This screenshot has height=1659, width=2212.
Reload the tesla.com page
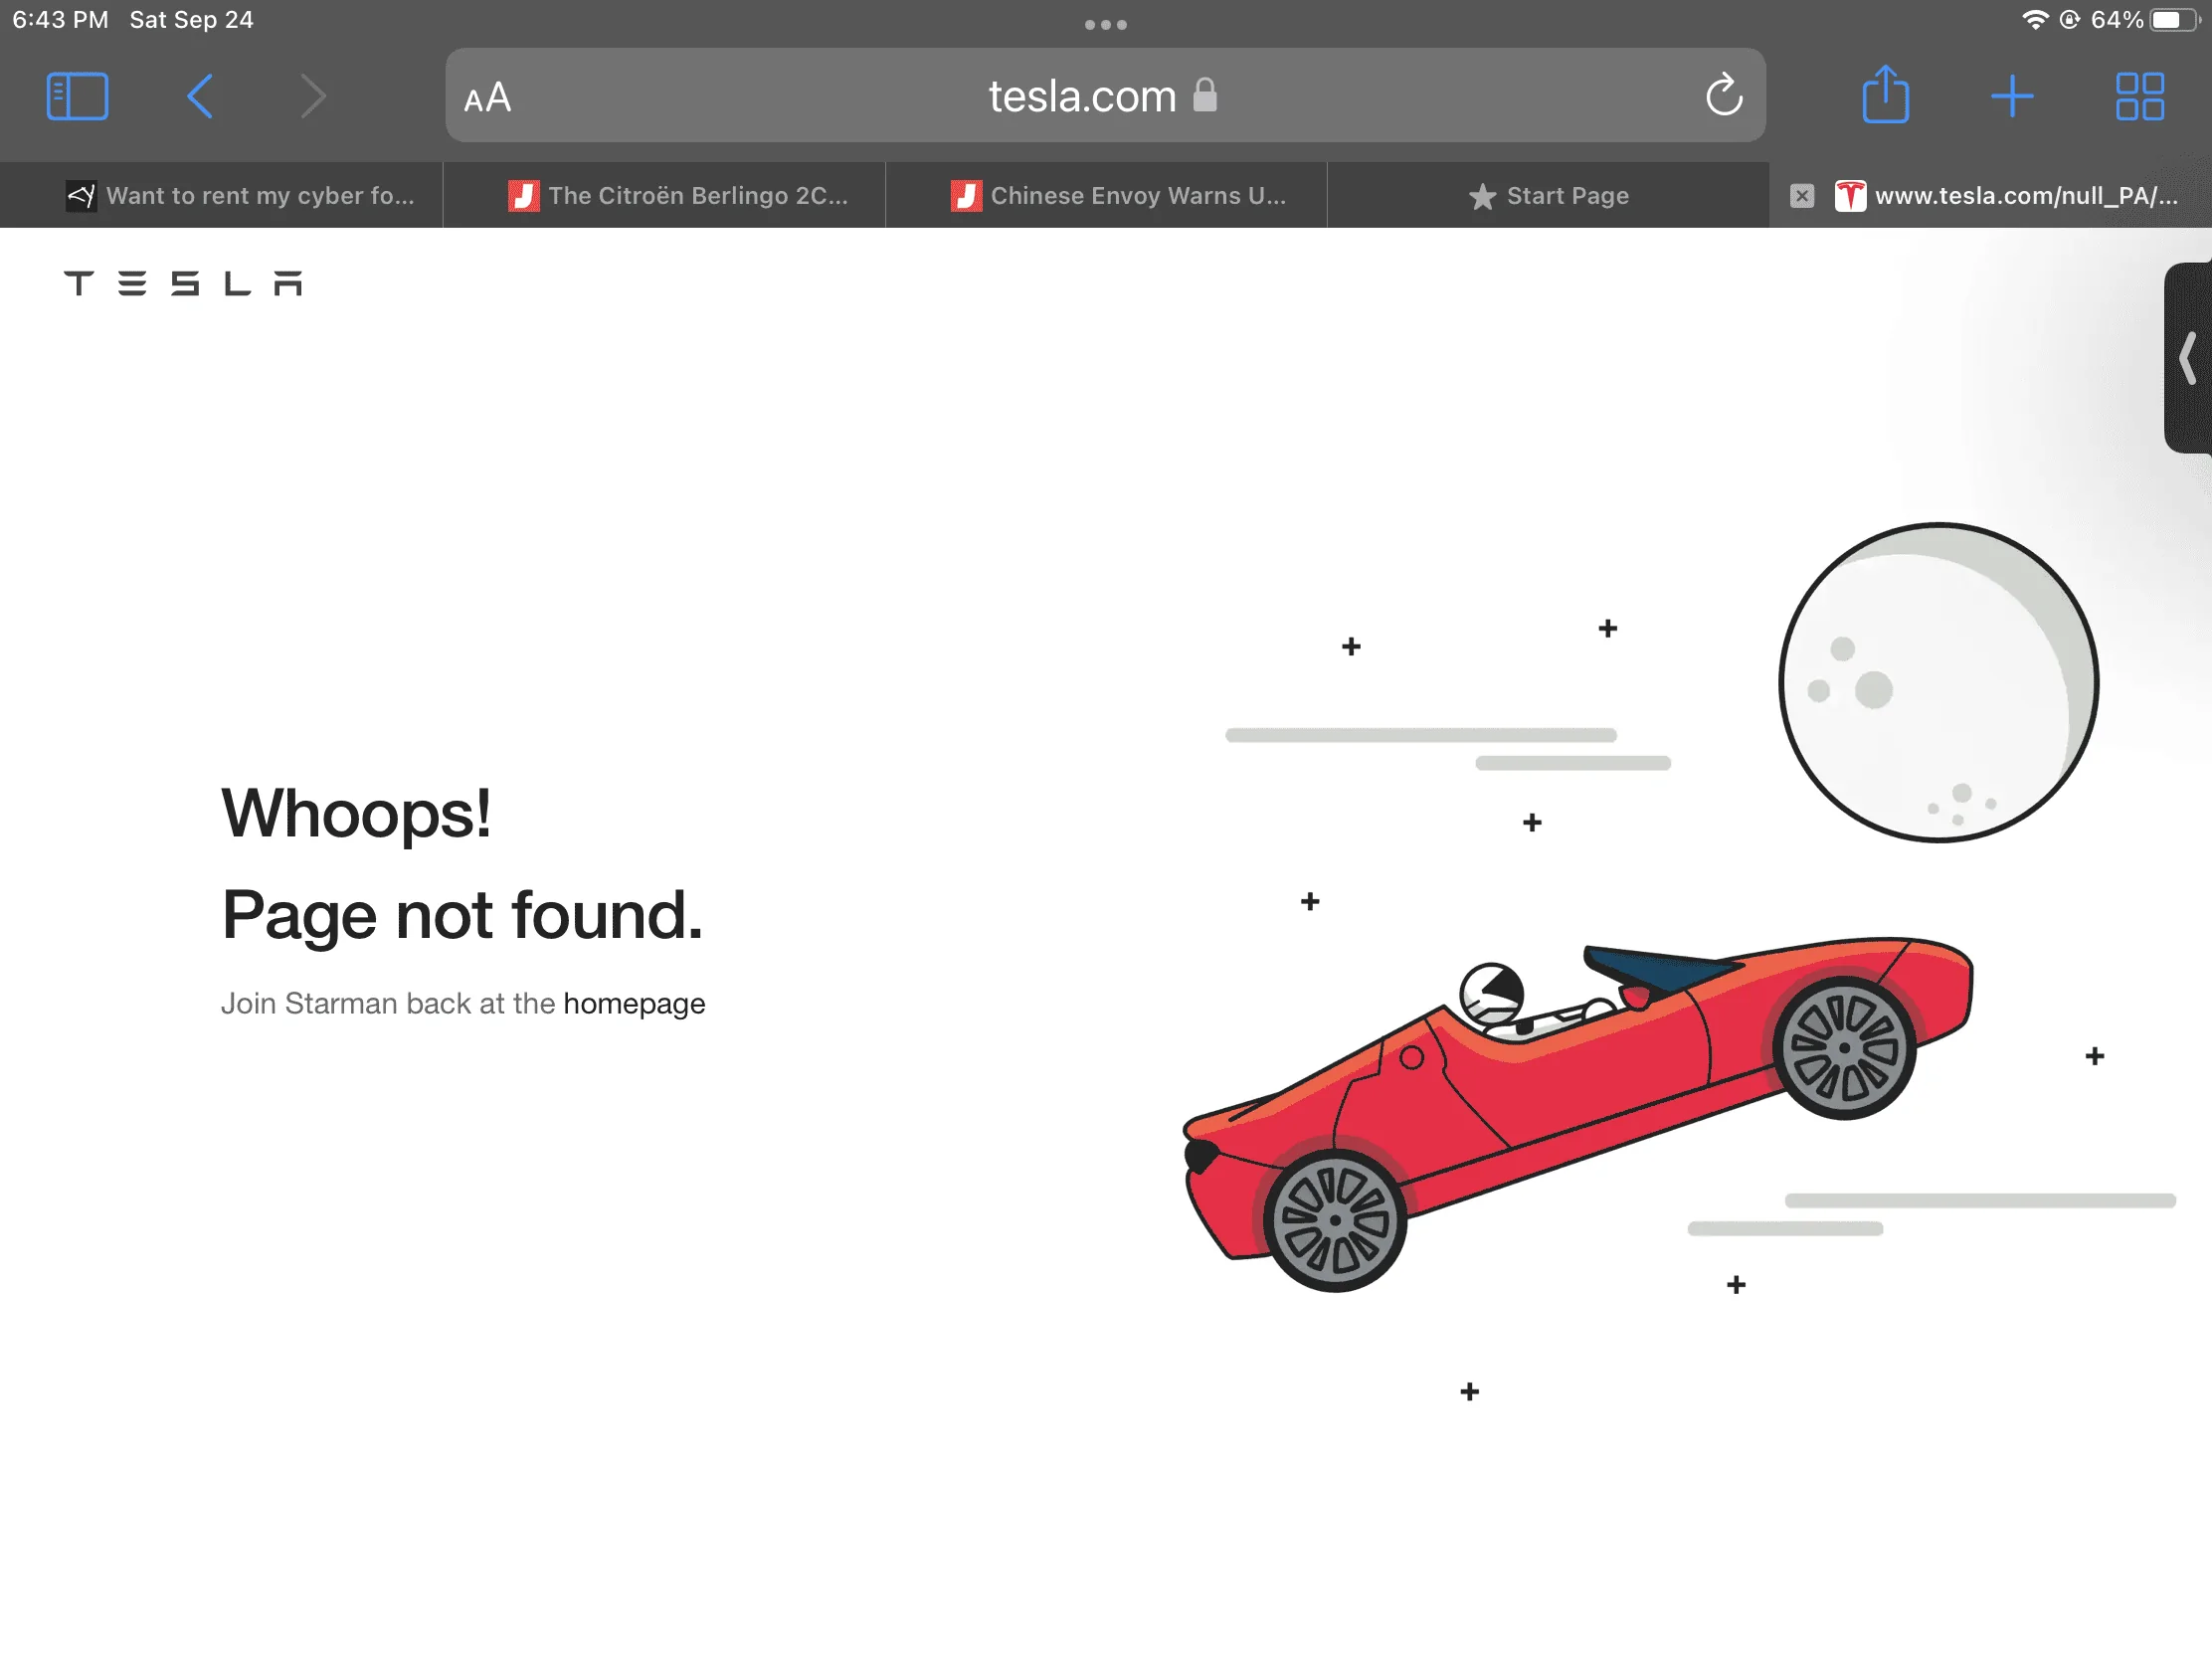pyautogui.click(x=1723, y=96)
